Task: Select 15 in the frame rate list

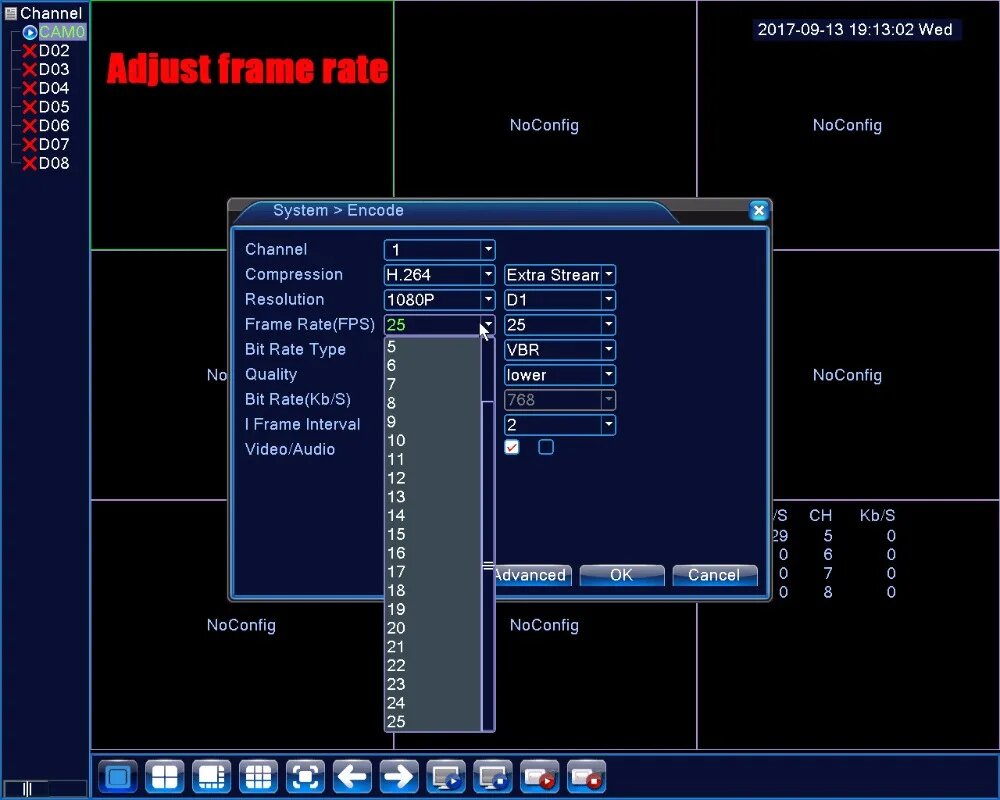Action: pos(433,535)
